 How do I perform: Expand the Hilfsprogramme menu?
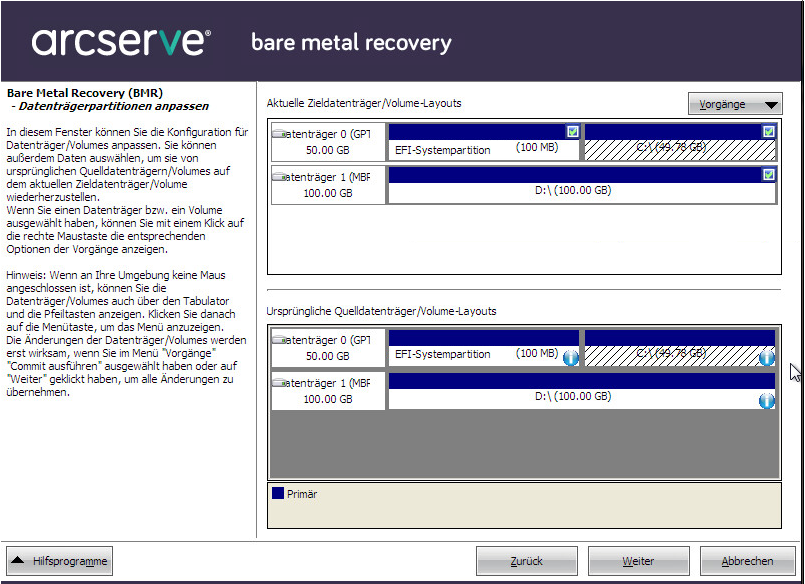pyautogui.click(x=60, y=561)
